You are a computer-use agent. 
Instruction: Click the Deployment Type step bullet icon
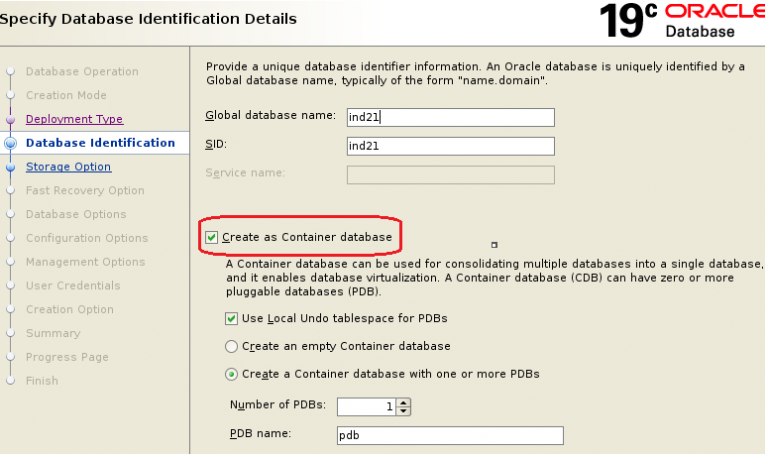pyautogui.click(x=11, y=119)
